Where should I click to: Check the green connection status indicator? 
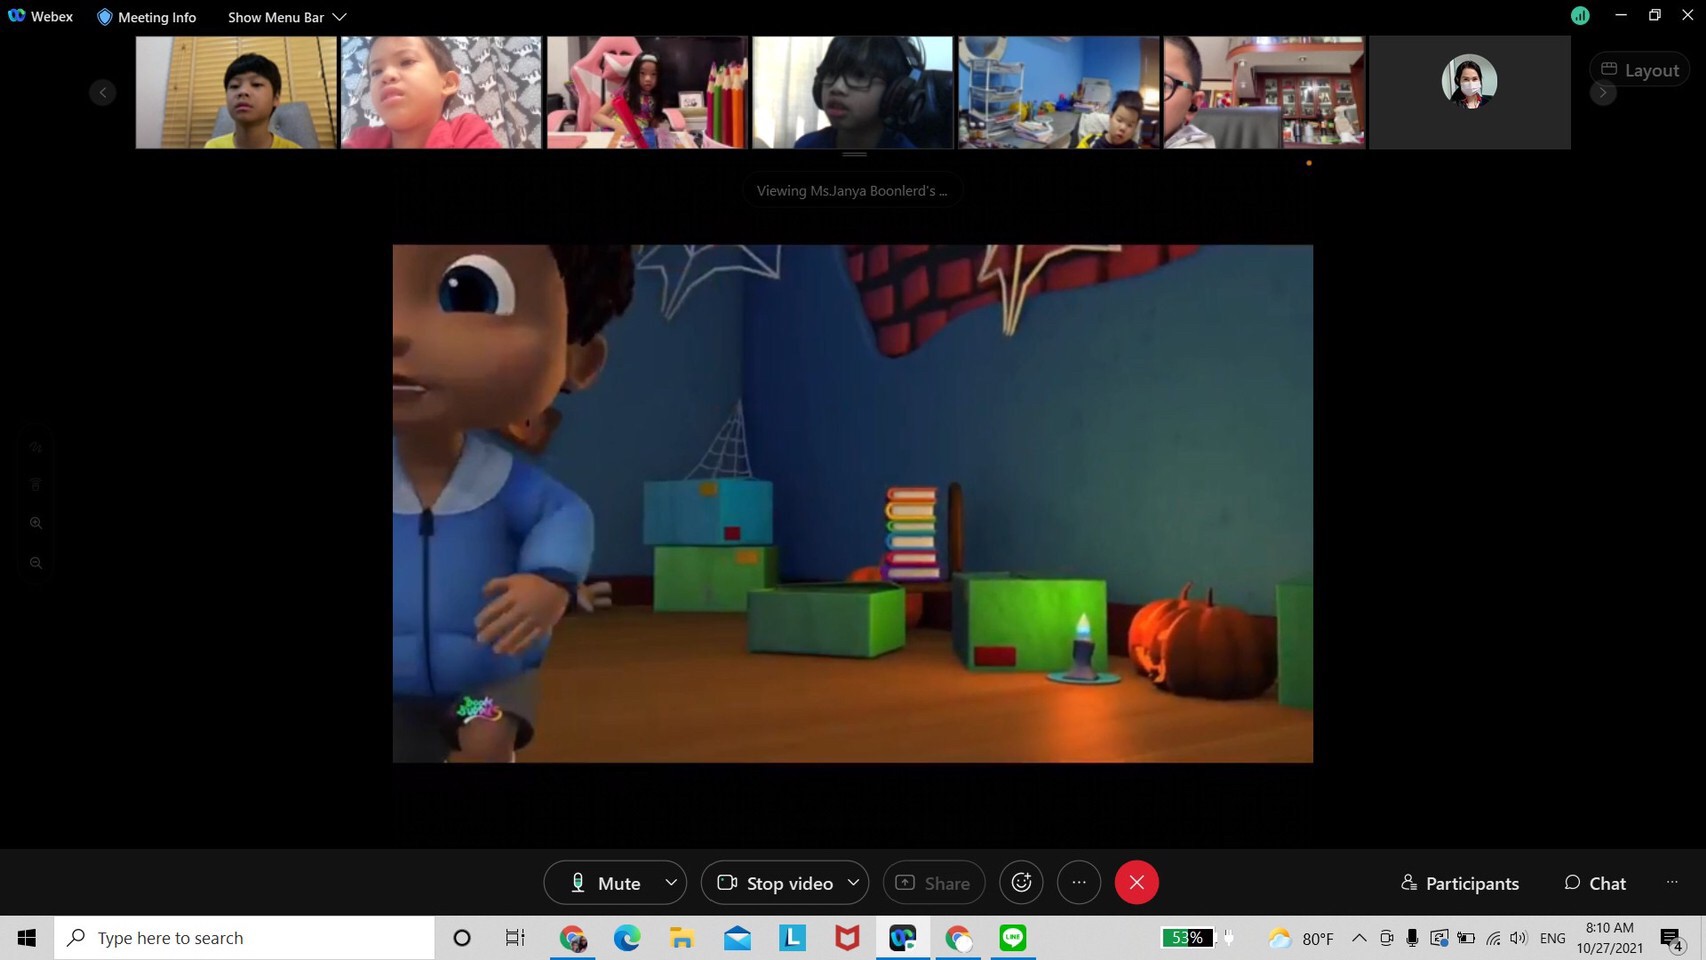pos(1580,15)
